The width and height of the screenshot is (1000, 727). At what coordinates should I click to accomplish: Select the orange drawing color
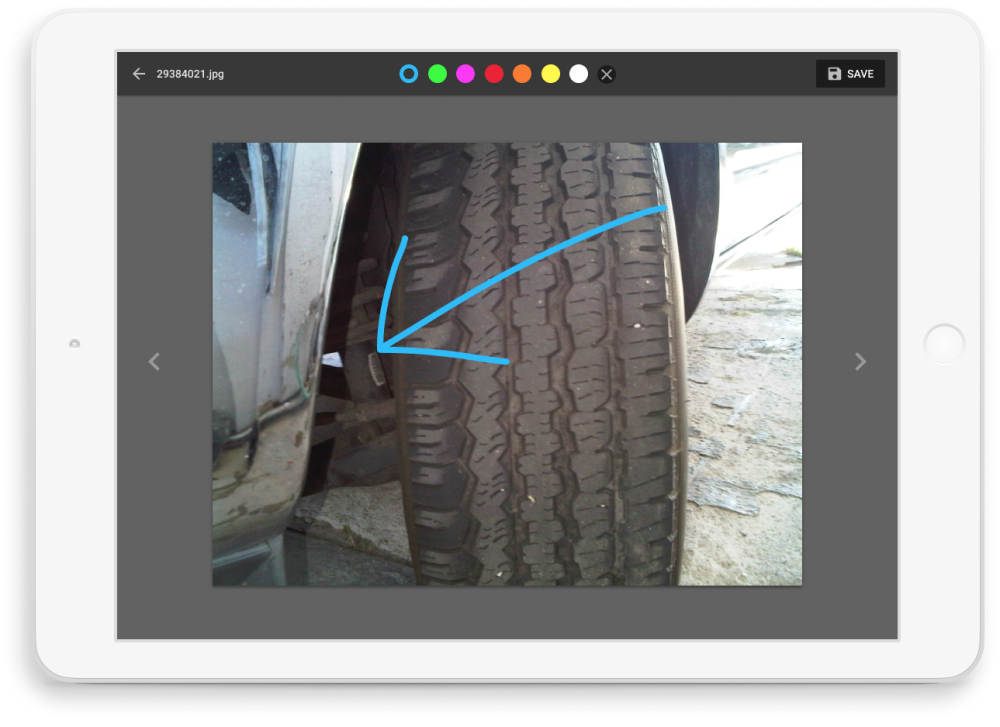coord(521,74)
